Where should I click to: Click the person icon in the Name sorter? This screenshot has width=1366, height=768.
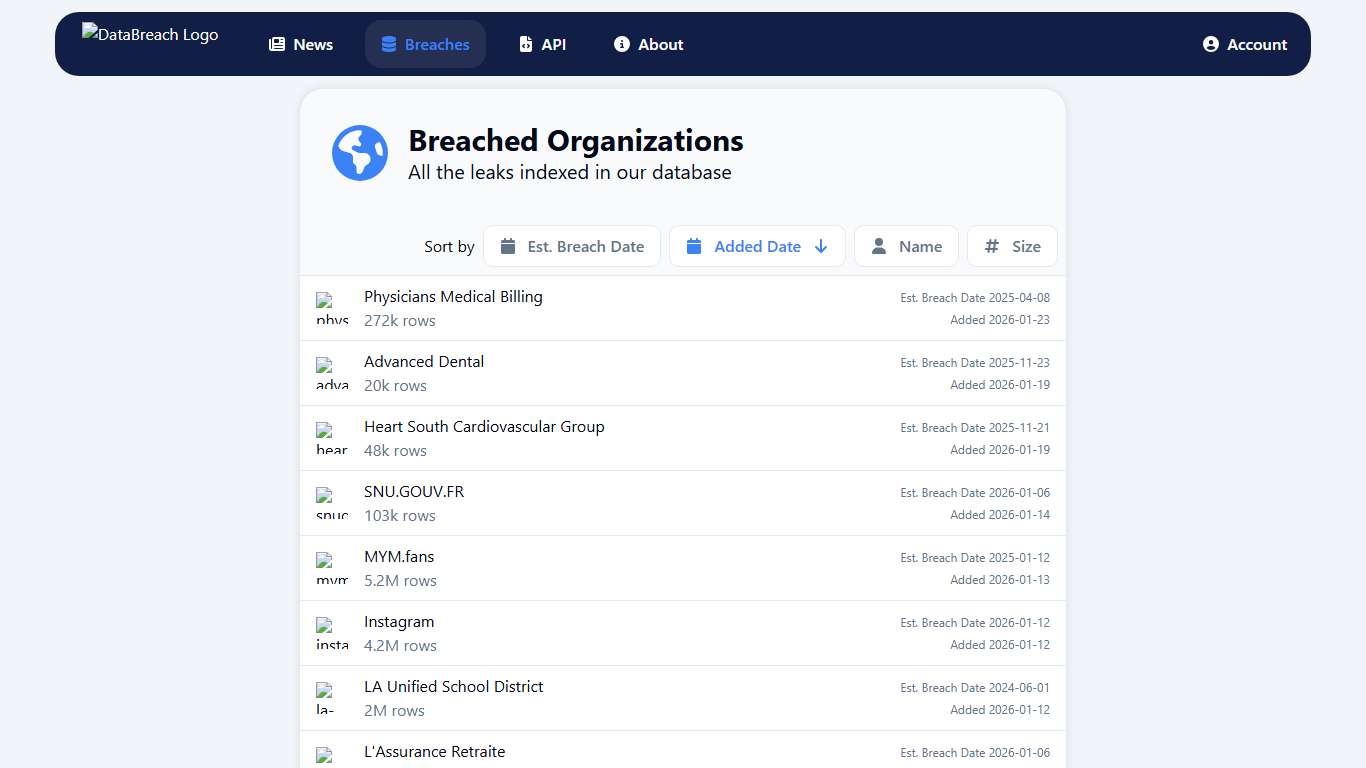click(879, 246)
